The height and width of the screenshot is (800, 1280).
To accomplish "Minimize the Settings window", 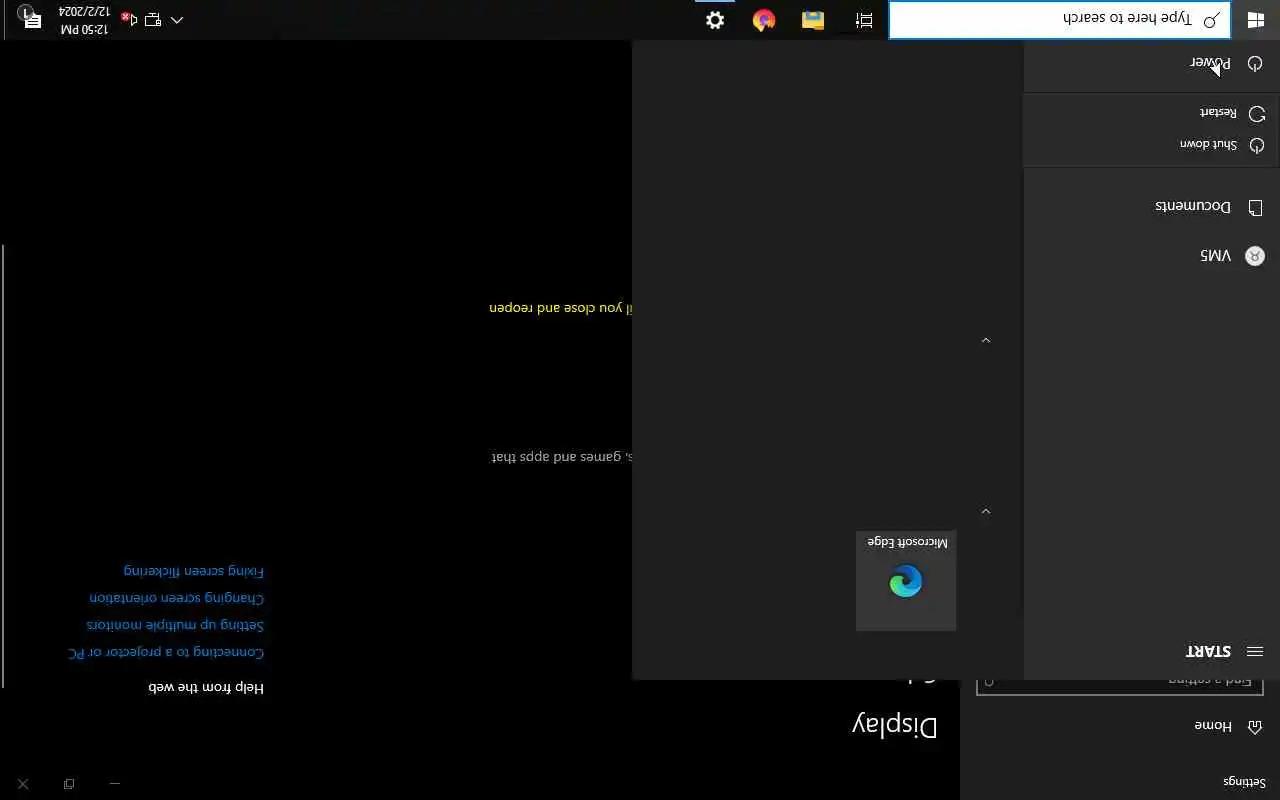I will 115,784.
